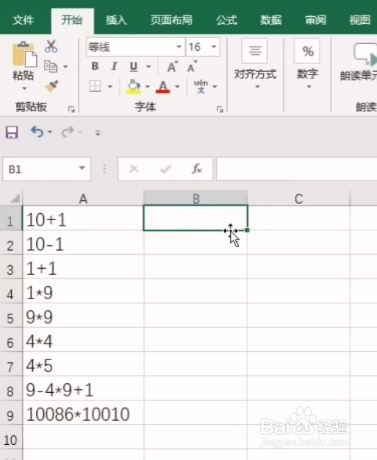The width and height of the screenshot is (377, 460).
Task: Open the Name Box dropdown arrow
Action: click(82, 168)
